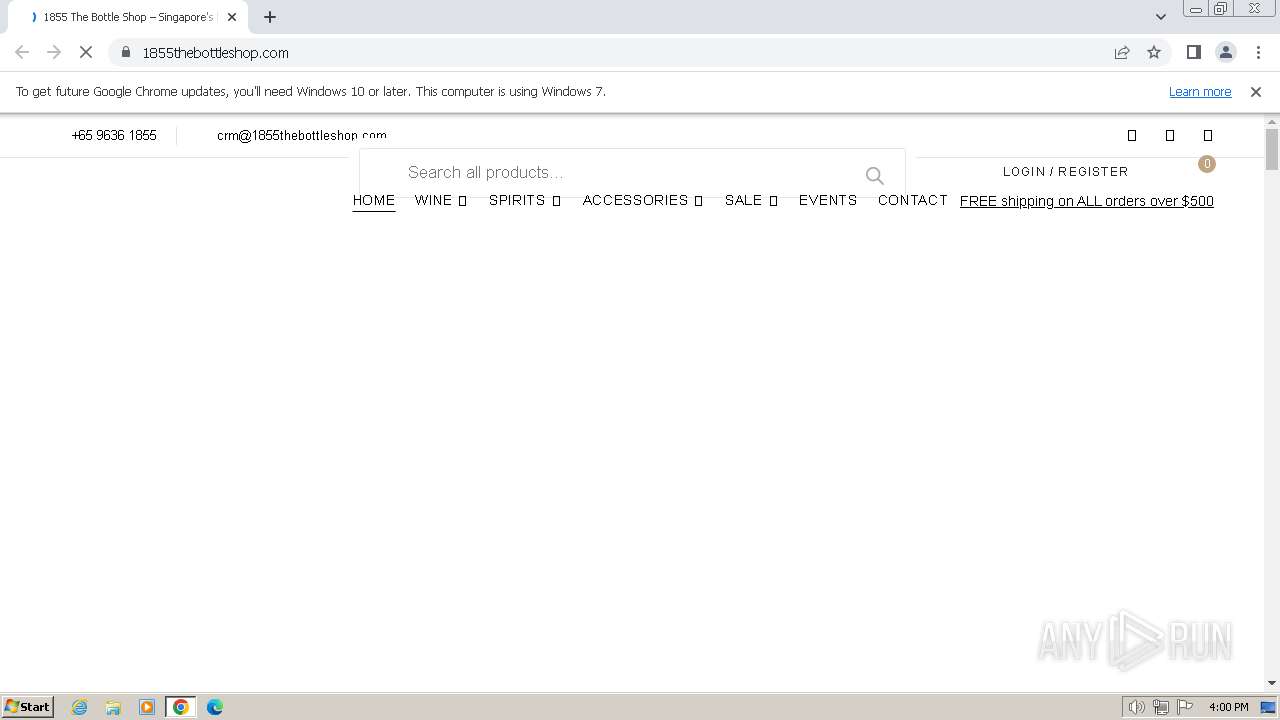Viewport: 1280px width, 720px height.
Task: Click the search magnifier icon
Action: (875, 176)
